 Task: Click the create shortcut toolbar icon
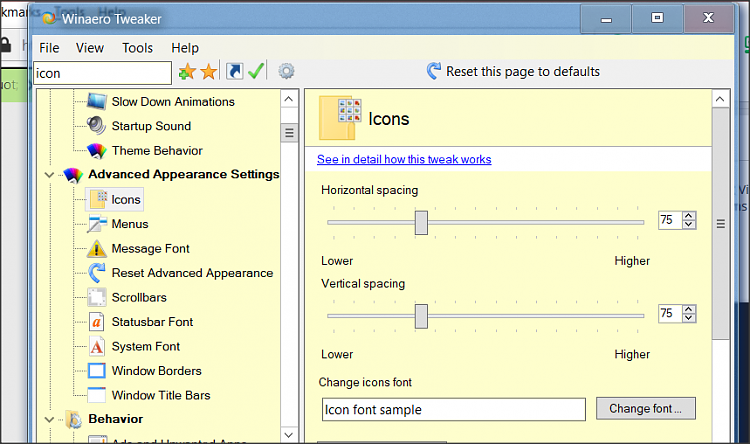pyautogui.click(x=234, y=72)
